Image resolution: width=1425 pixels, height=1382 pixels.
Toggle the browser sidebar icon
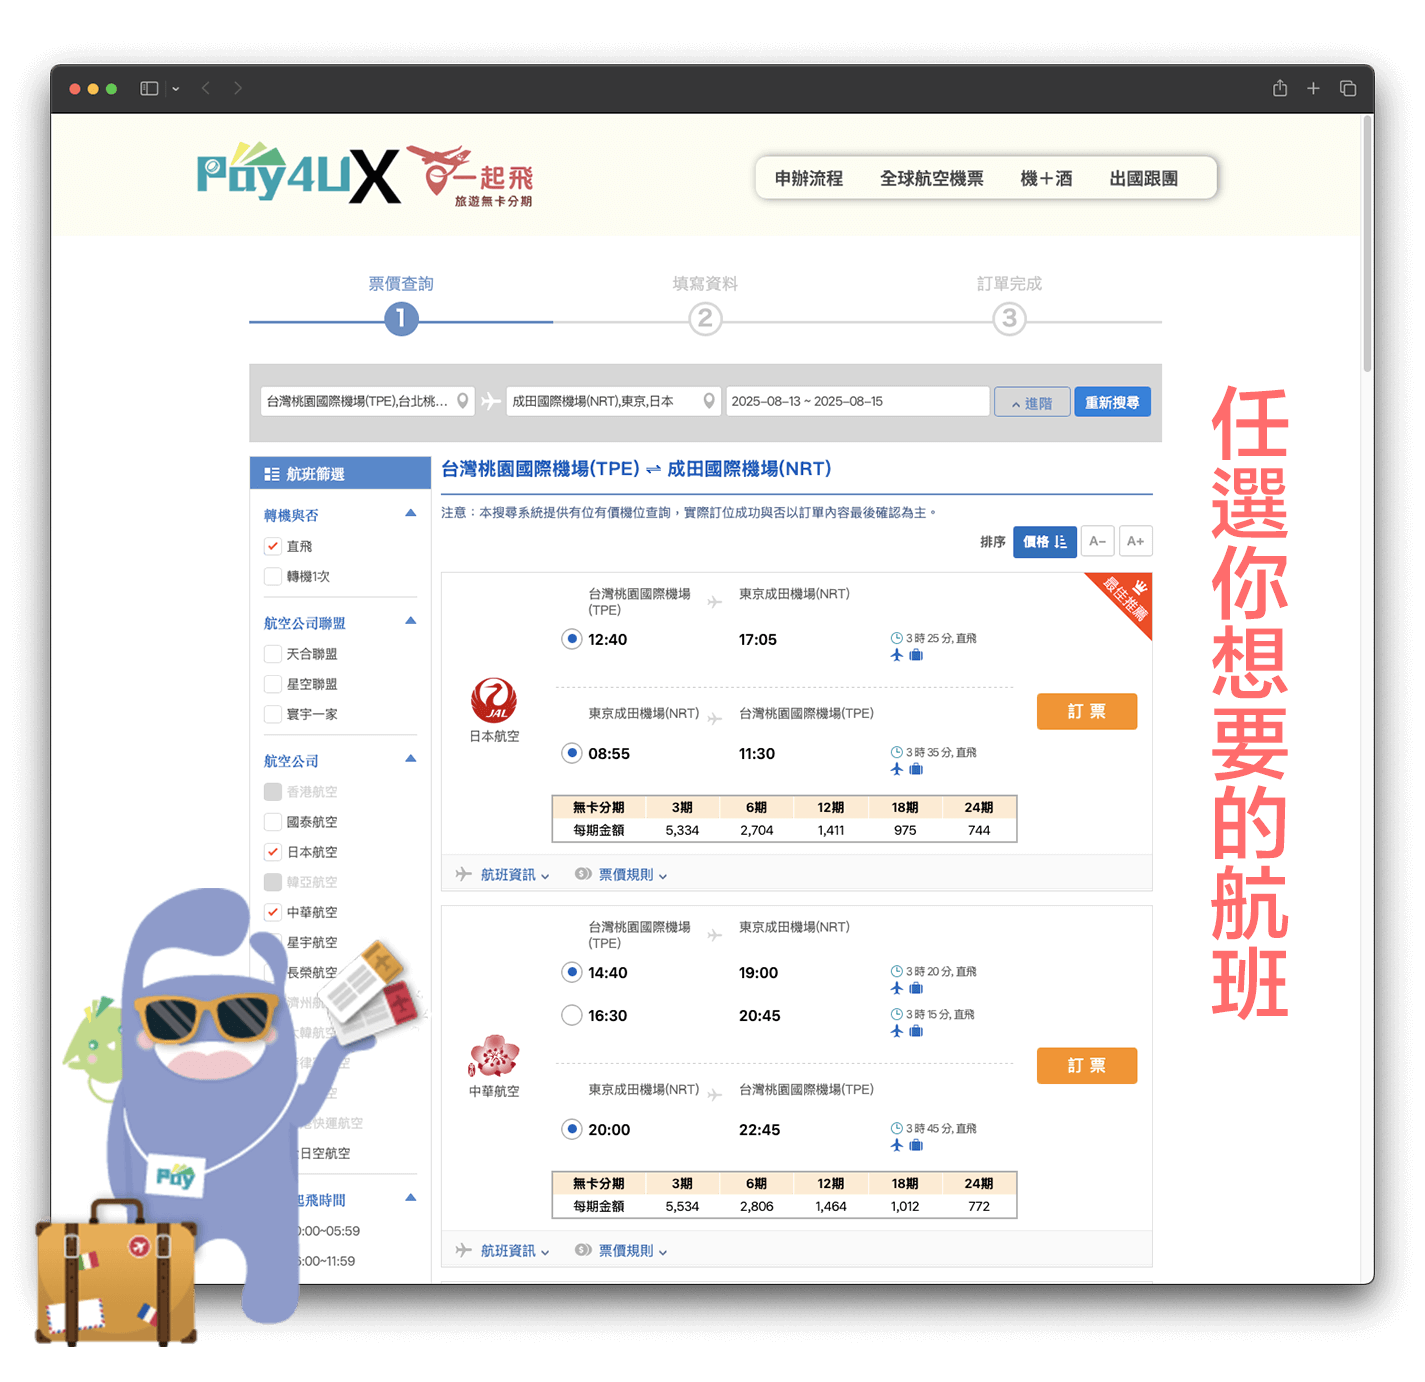(x=149, y=88)
